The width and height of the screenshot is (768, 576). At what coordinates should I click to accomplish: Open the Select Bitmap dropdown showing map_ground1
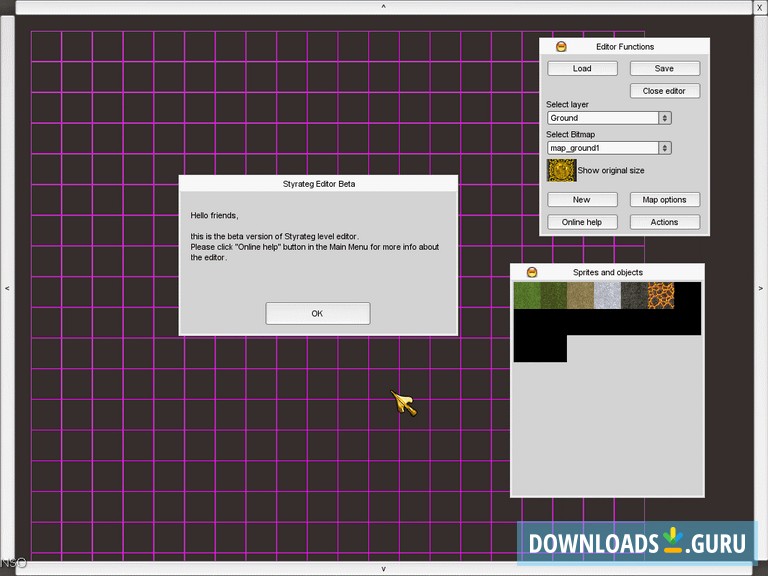point(609,148)
